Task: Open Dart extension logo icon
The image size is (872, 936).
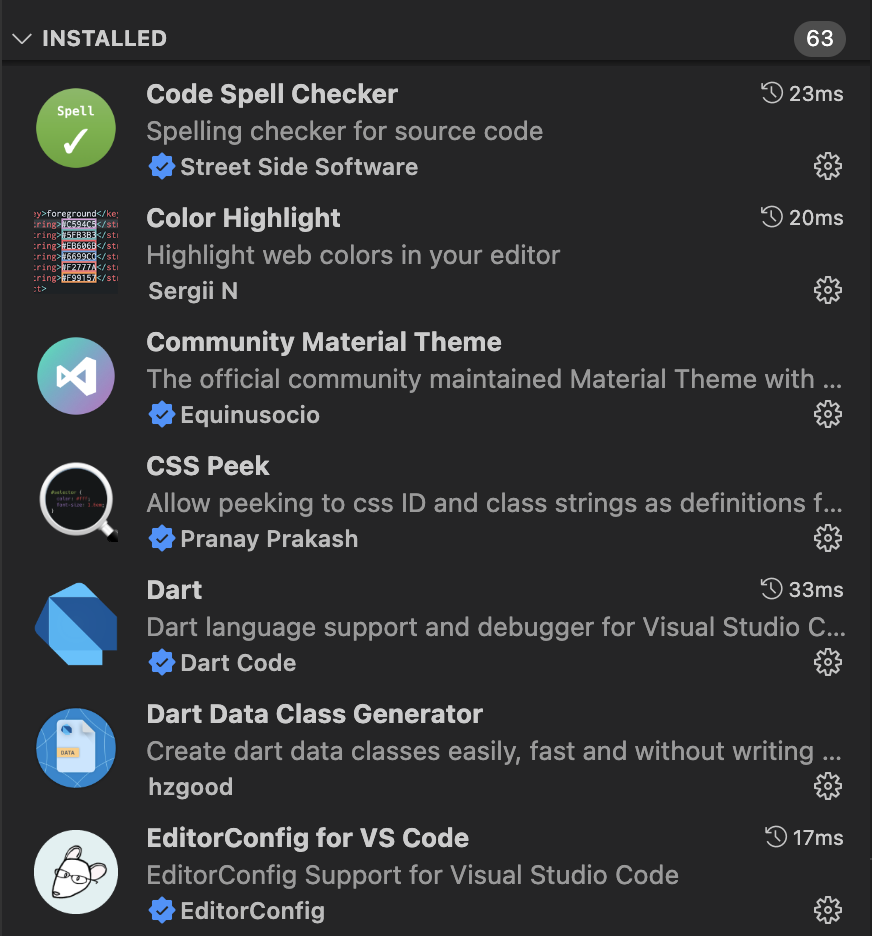Action: [x=76, y=624]
